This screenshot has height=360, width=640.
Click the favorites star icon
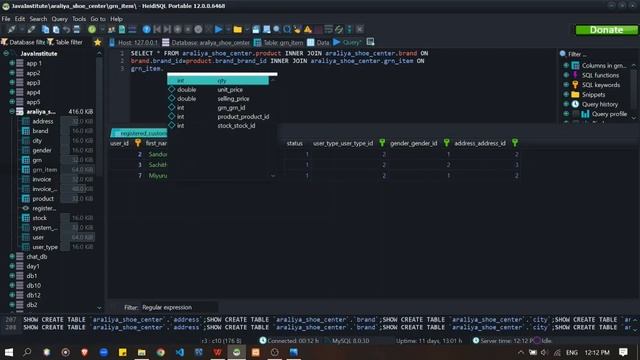tap(98, 42)
